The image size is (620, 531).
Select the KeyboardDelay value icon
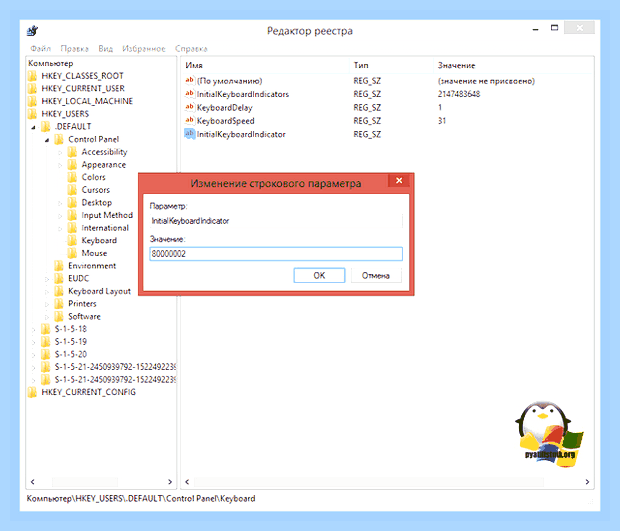coord(189,107)
